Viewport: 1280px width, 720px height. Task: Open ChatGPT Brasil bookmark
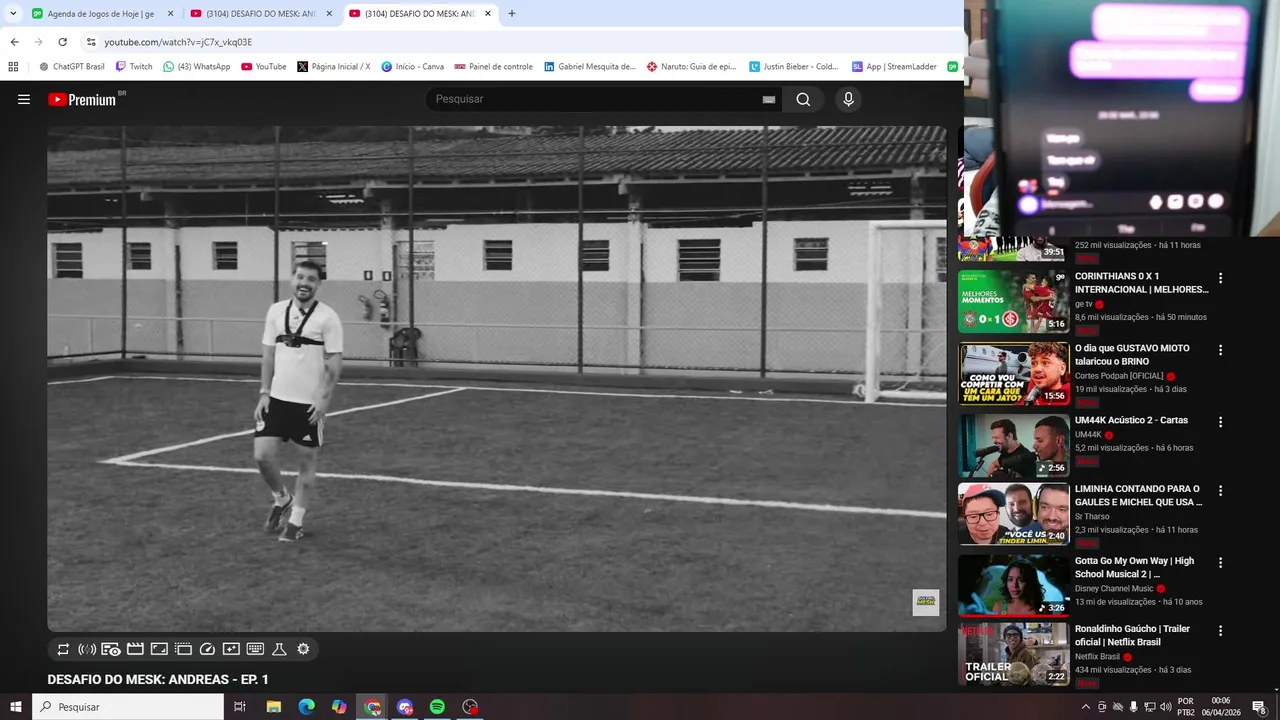point(71,67)
